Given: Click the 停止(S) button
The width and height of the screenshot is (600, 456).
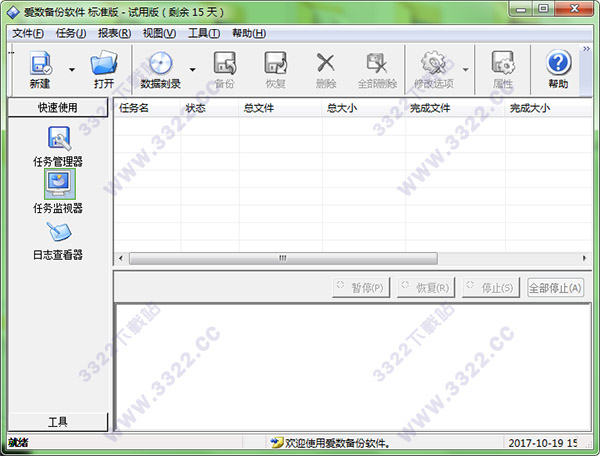Looking at the screenshot, I should [x=491, y=288].
